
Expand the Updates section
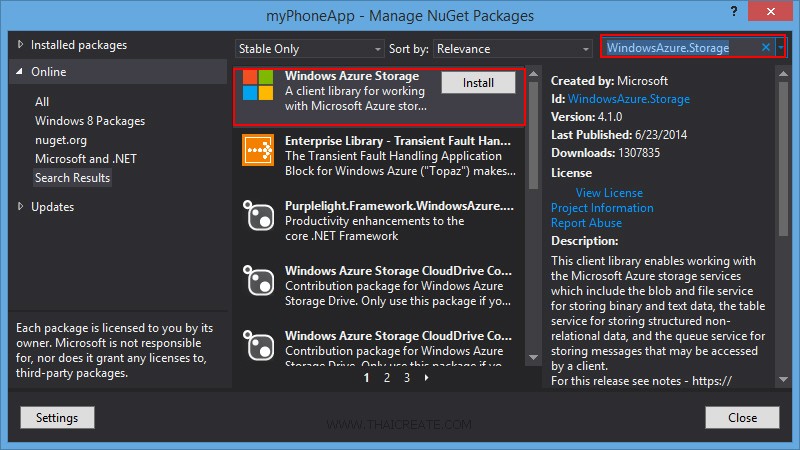click(20, 206)
